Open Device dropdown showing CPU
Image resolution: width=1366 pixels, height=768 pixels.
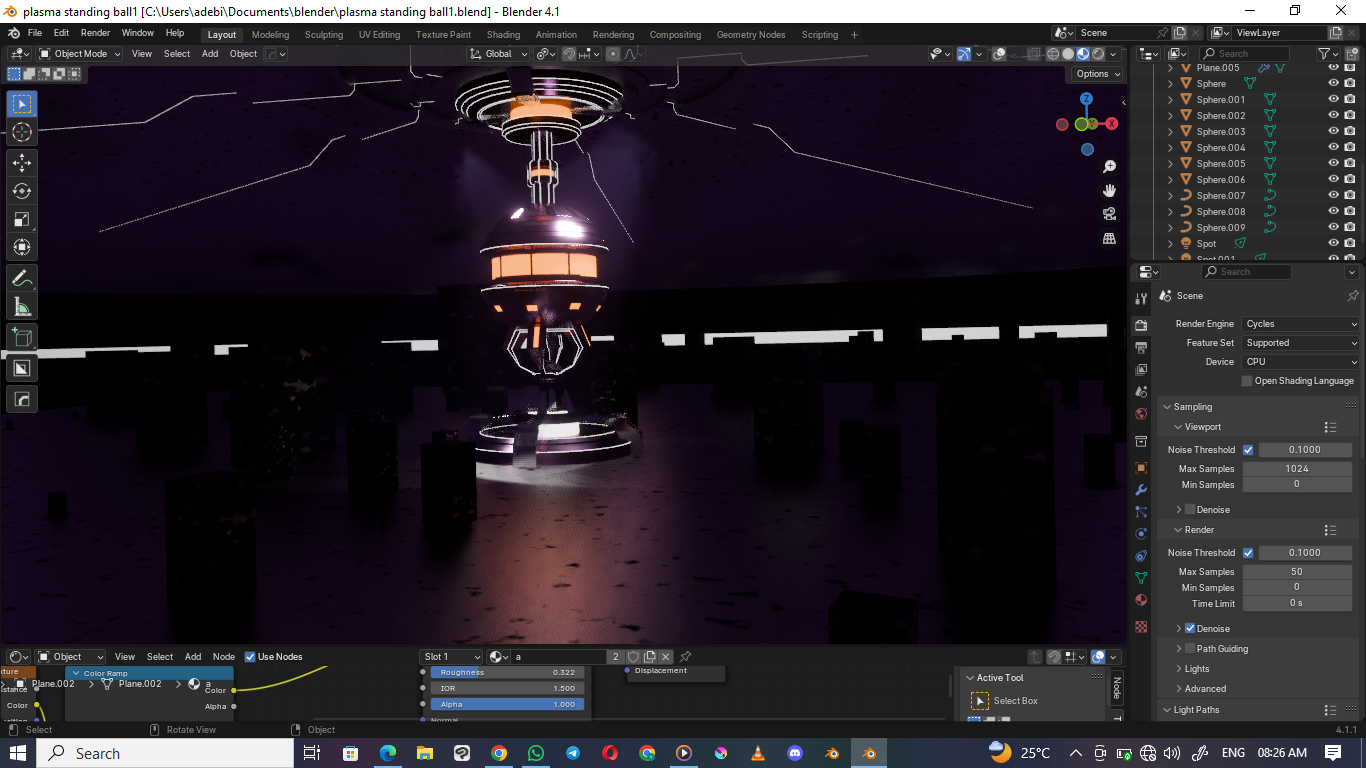click(x=1301, y=362)
